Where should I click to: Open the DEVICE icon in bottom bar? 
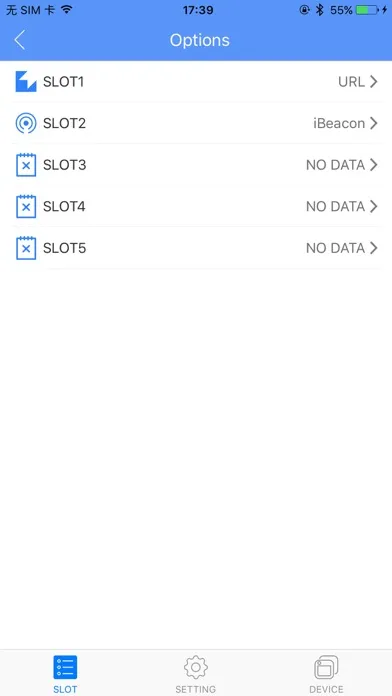click(x=326, y=667)
